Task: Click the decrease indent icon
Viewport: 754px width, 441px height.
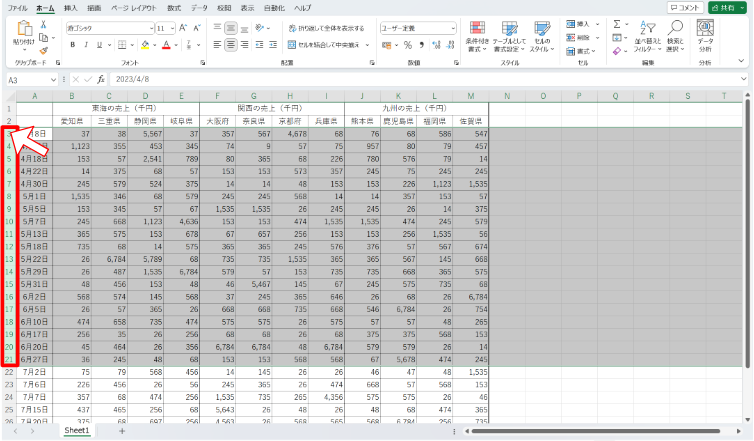Action: click(260, 45)
